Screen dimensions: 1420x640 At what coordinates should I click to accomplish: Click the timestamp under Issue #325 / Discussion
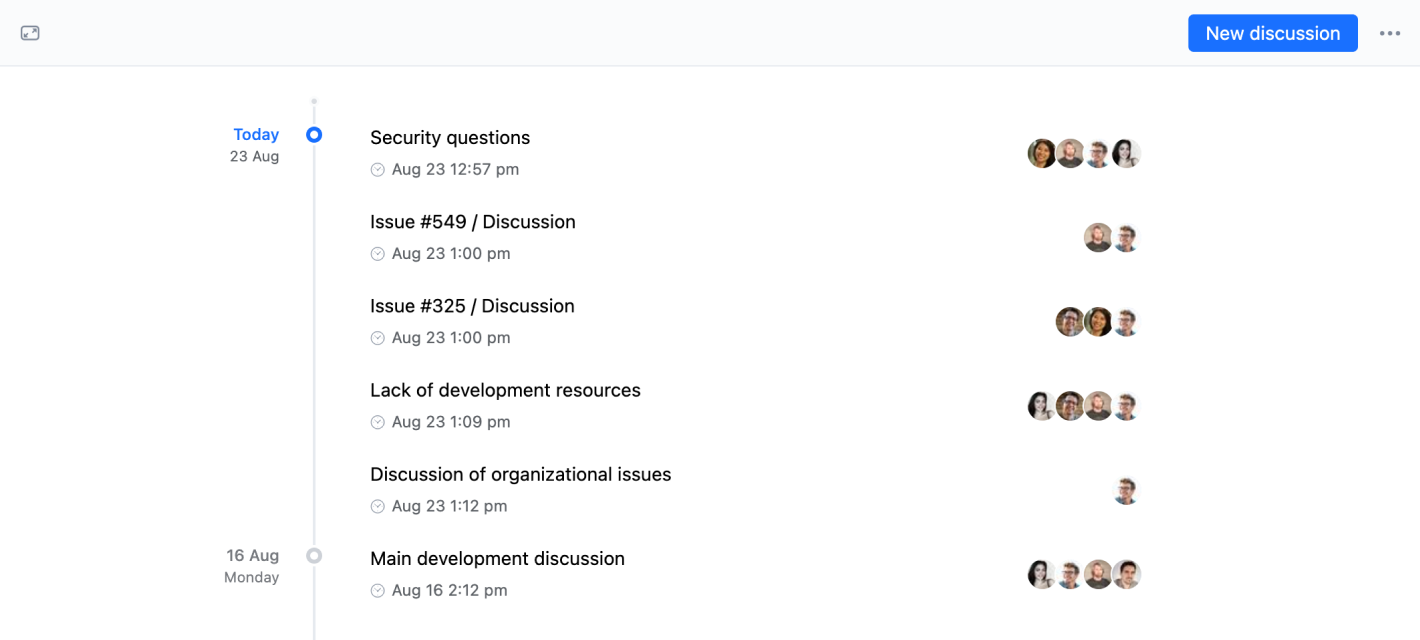tap(451, 338)
